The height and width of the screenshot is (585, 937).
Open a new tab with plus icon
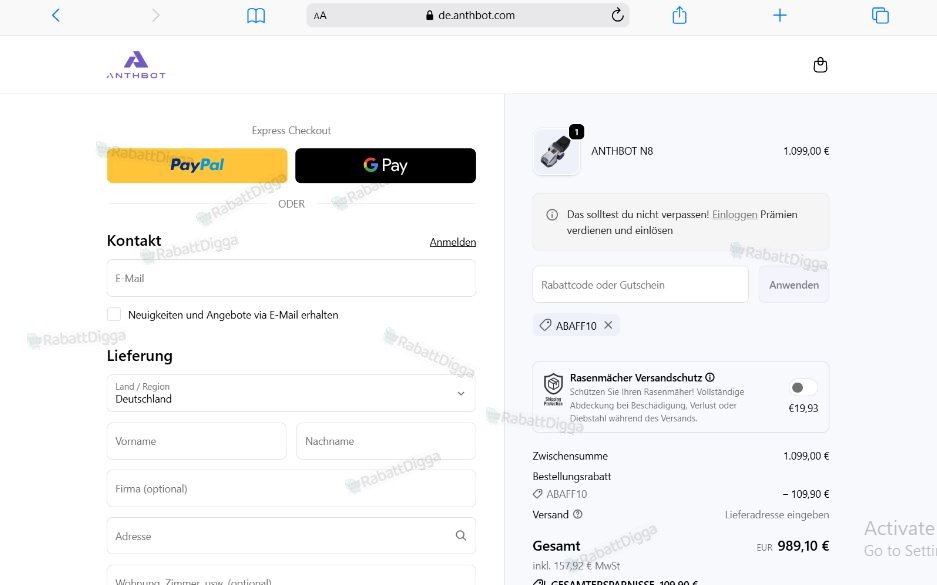pyautogui.click(x=779, y=15)
